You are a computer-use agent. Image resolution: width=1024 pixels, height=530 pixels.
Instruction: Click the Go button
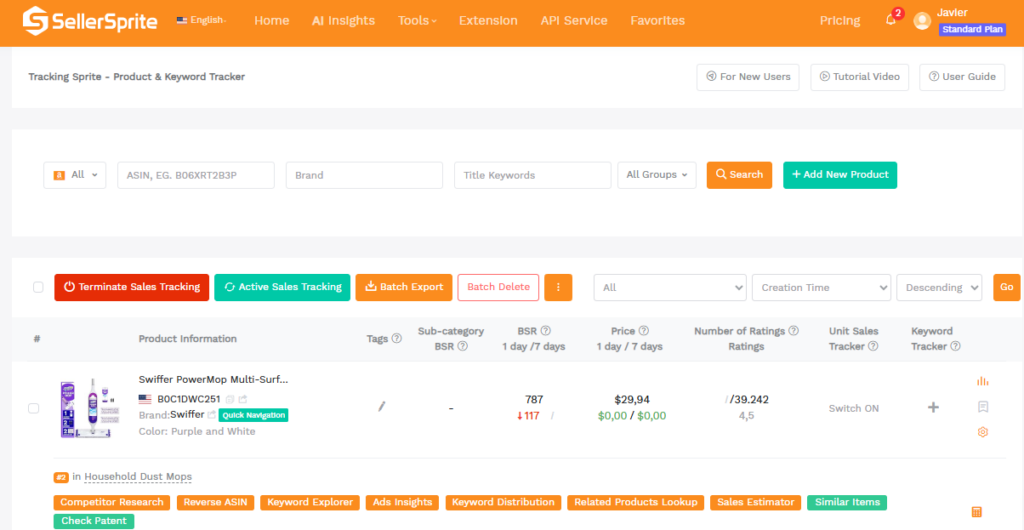click(x=1006, y=287)
